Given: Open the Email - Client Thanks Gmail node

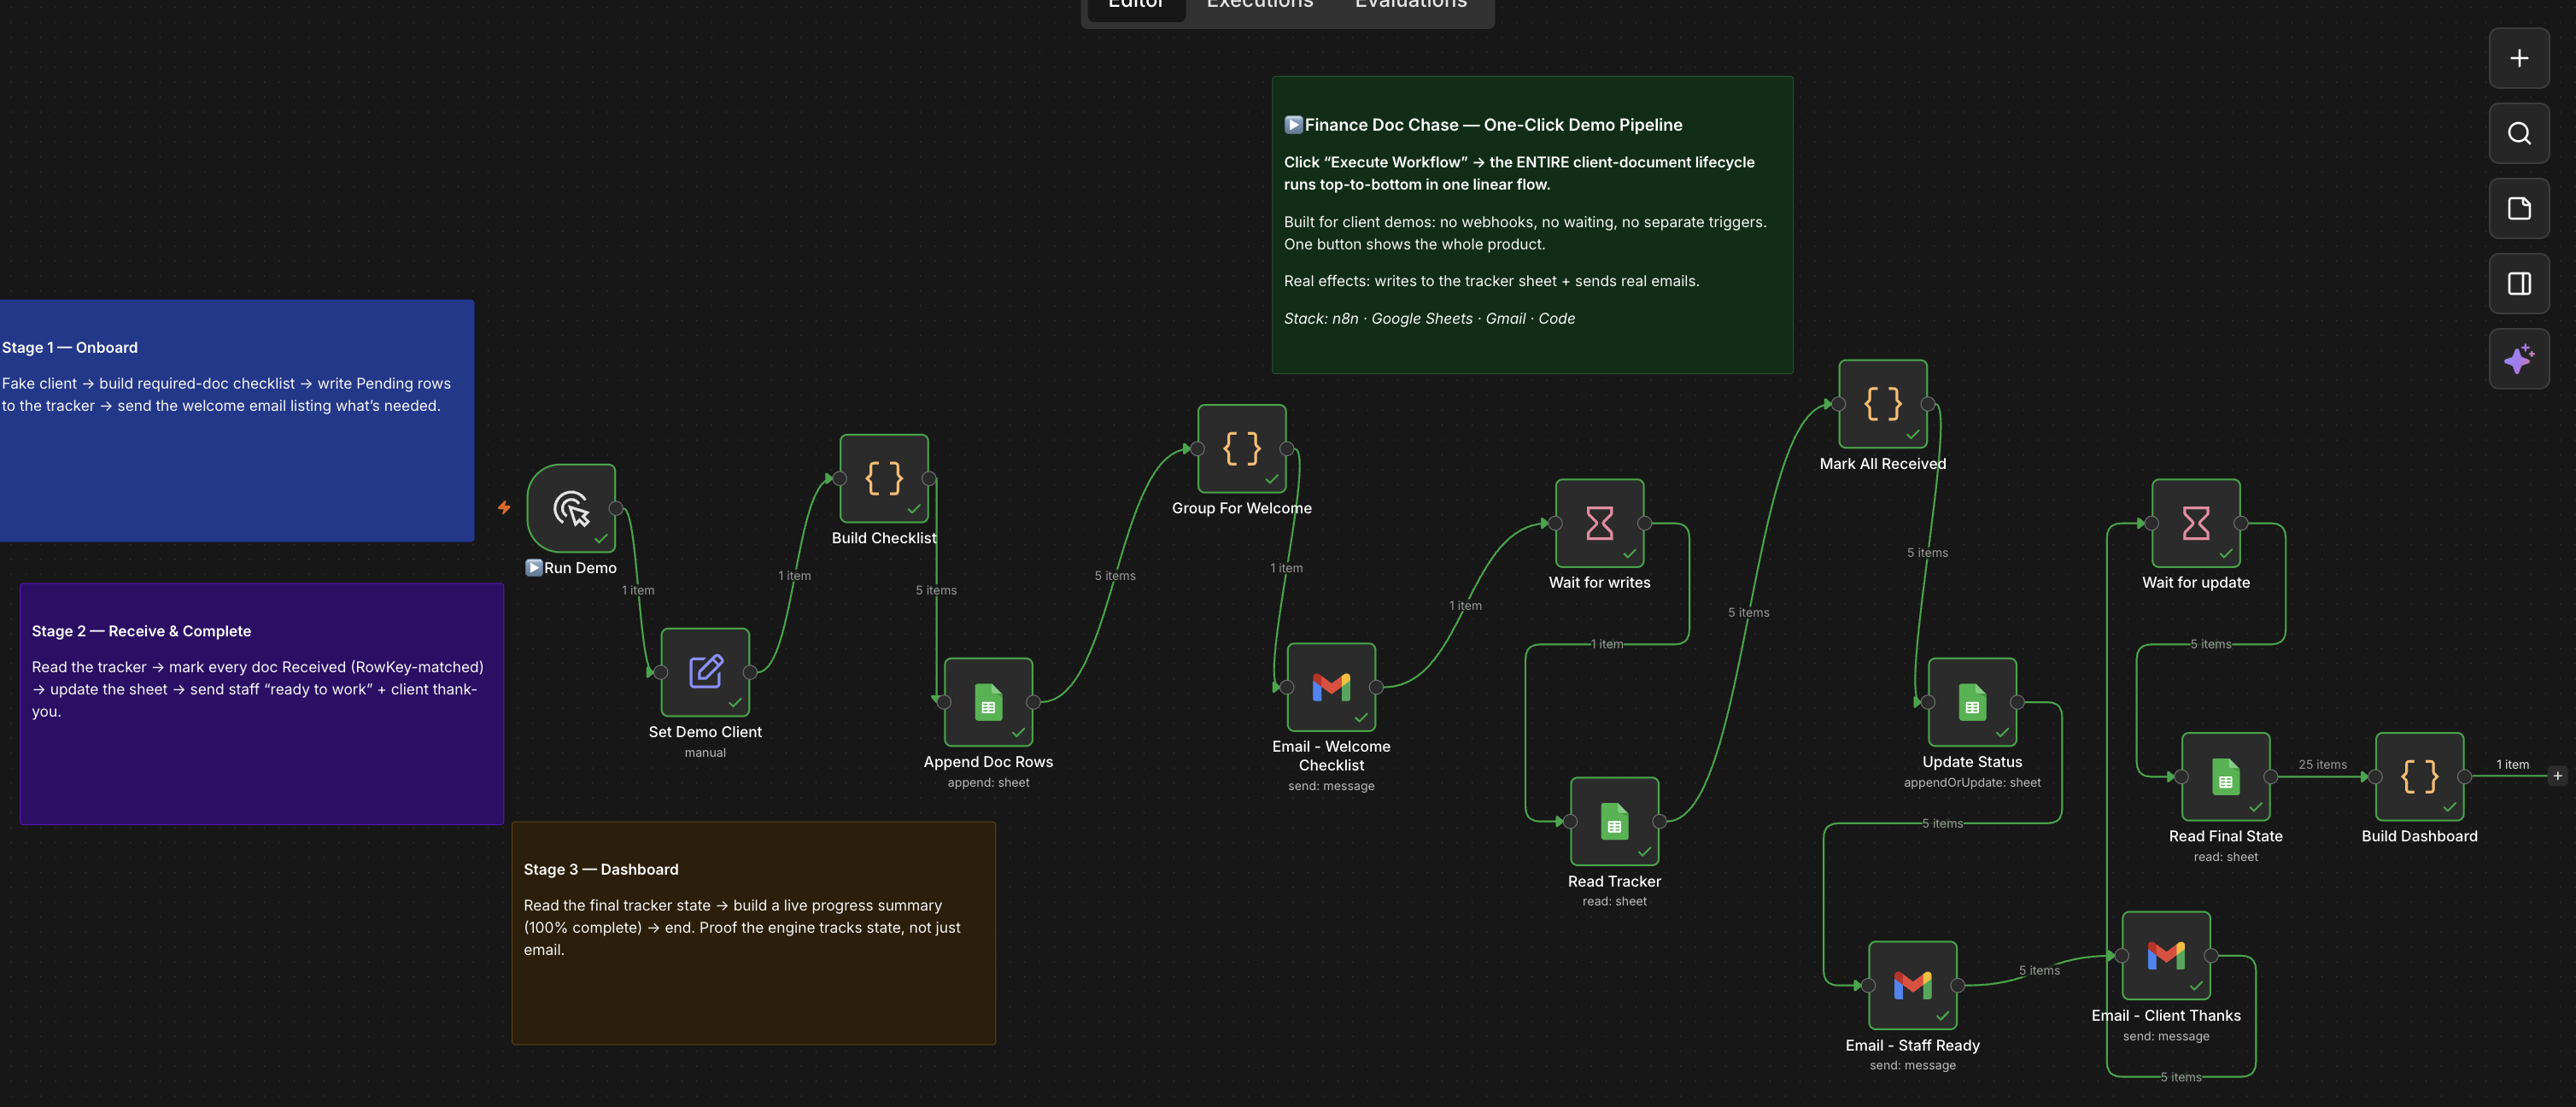Looking at the screenshot, I should coord(2166,955).
